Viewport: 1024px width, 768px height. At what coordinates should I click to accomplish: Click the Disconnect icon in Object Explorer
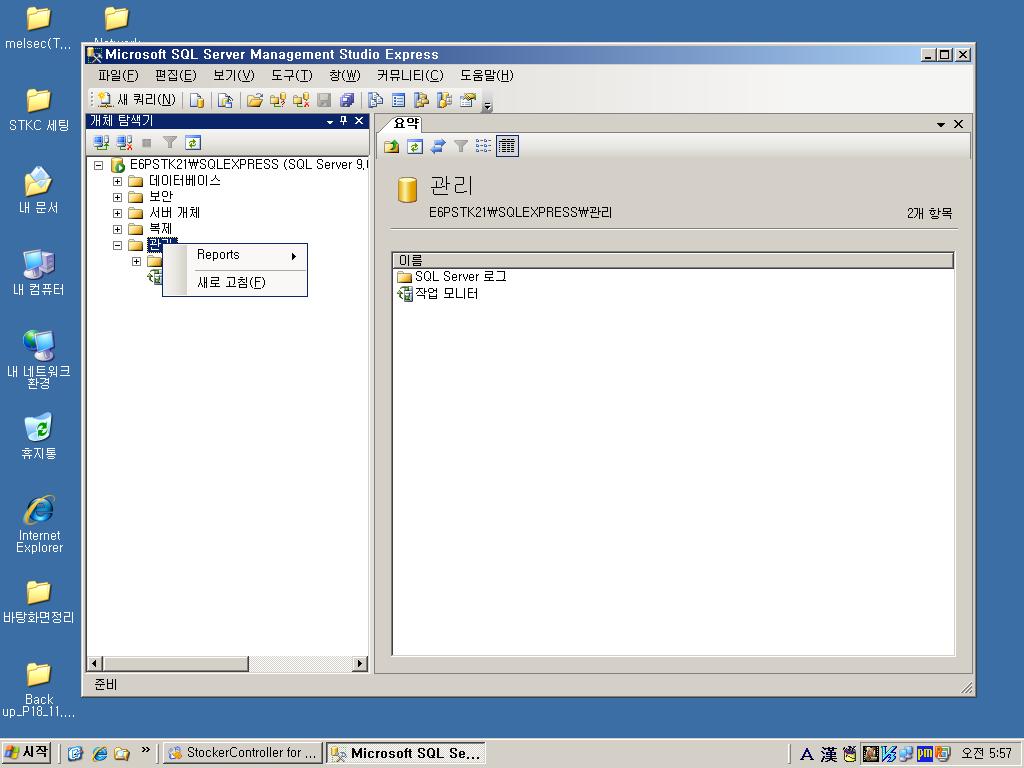[x=124, y=142]
